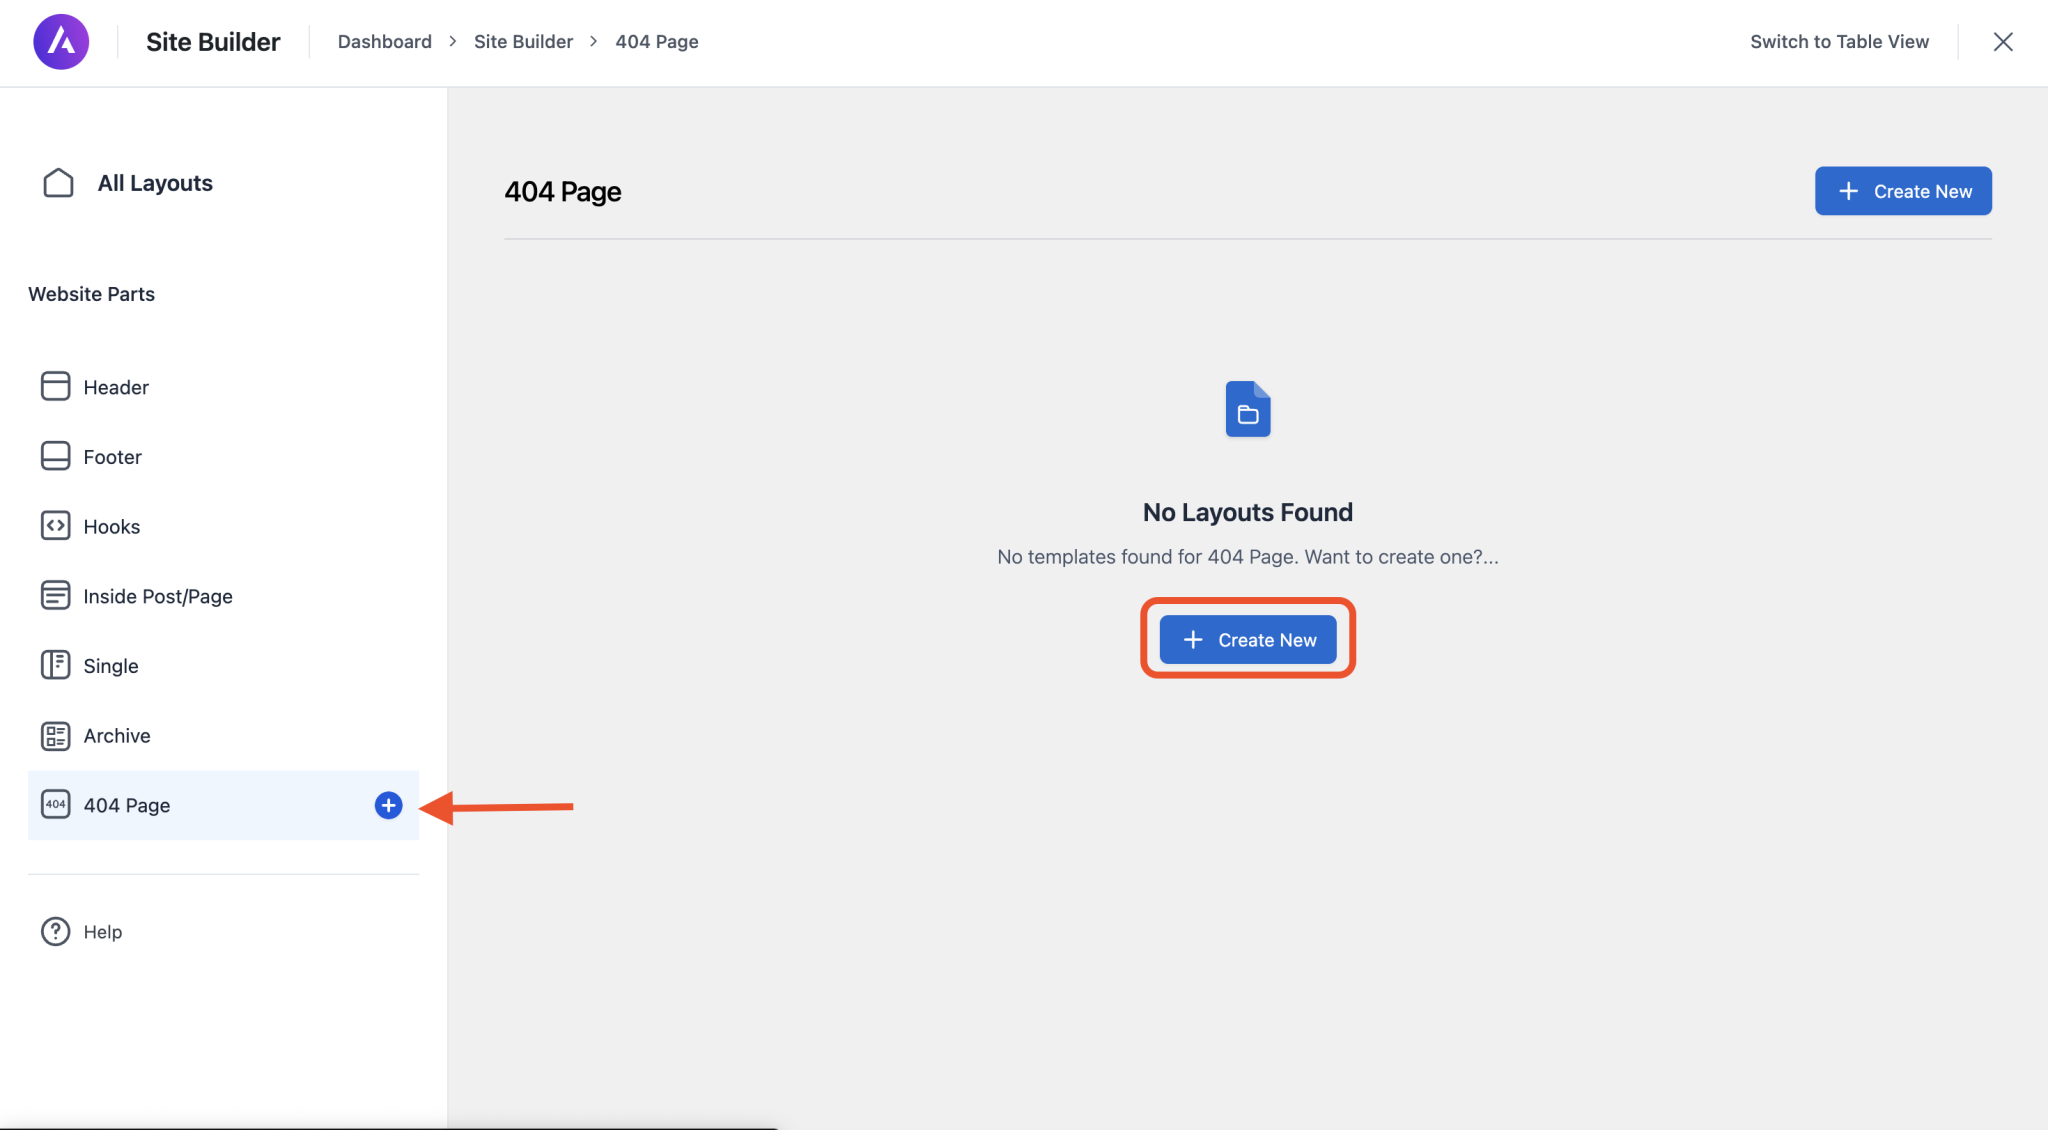The width and height of the screenshot is (2048, 1130).
Task: Select the Archive layouts icon
Action: coord(55,735)
